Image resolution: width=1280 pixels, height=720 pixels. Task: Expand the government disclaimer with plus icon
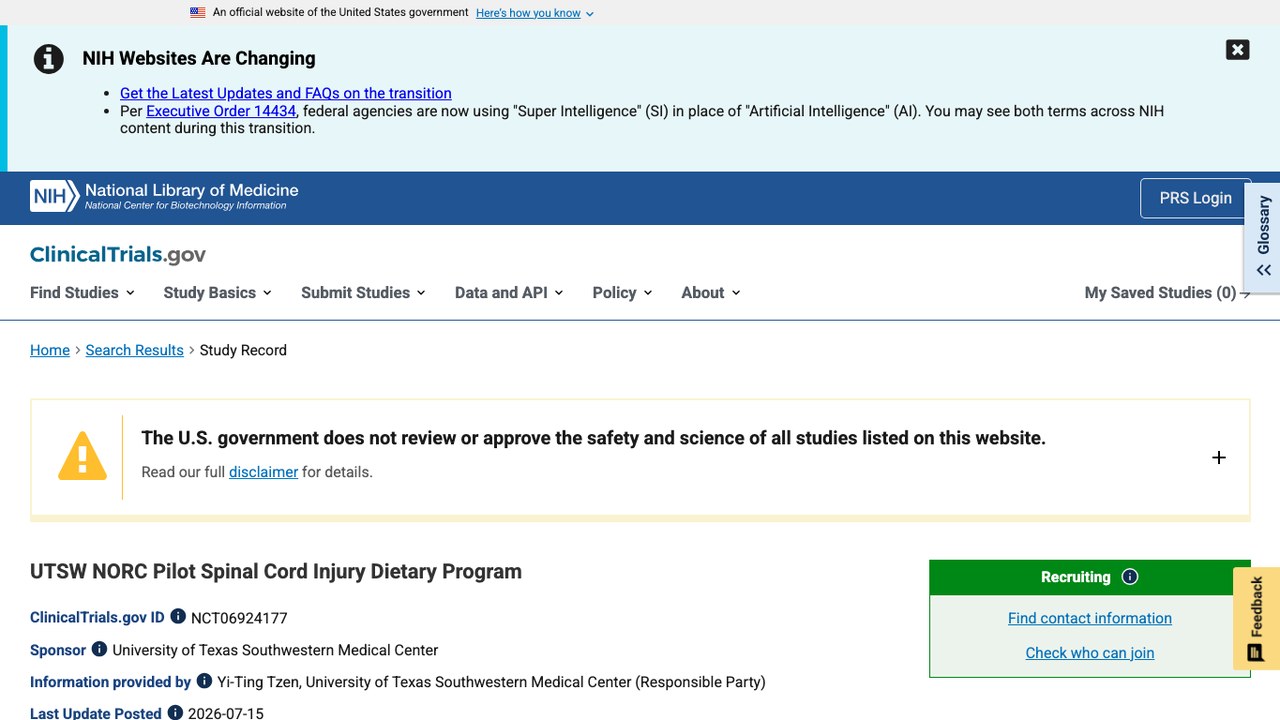(x=1219, y=458)
